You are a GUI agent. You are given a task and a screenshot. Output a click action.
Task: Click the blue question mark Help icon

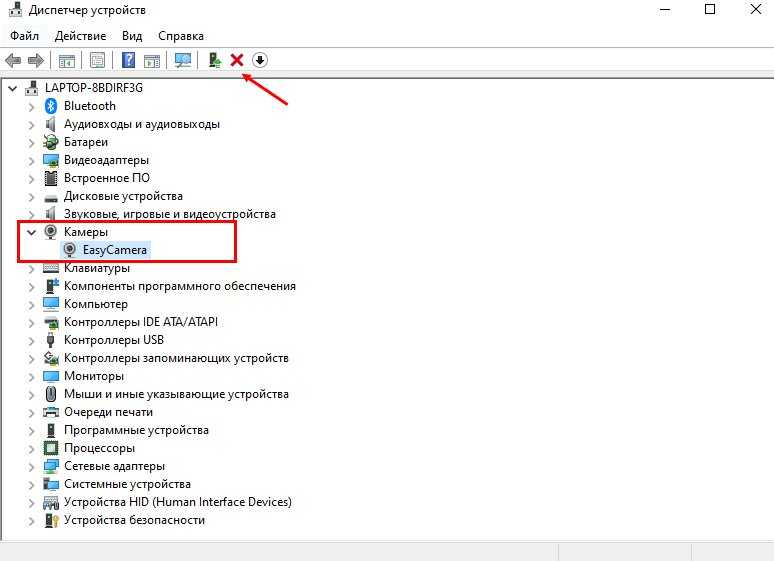point(128,60)
